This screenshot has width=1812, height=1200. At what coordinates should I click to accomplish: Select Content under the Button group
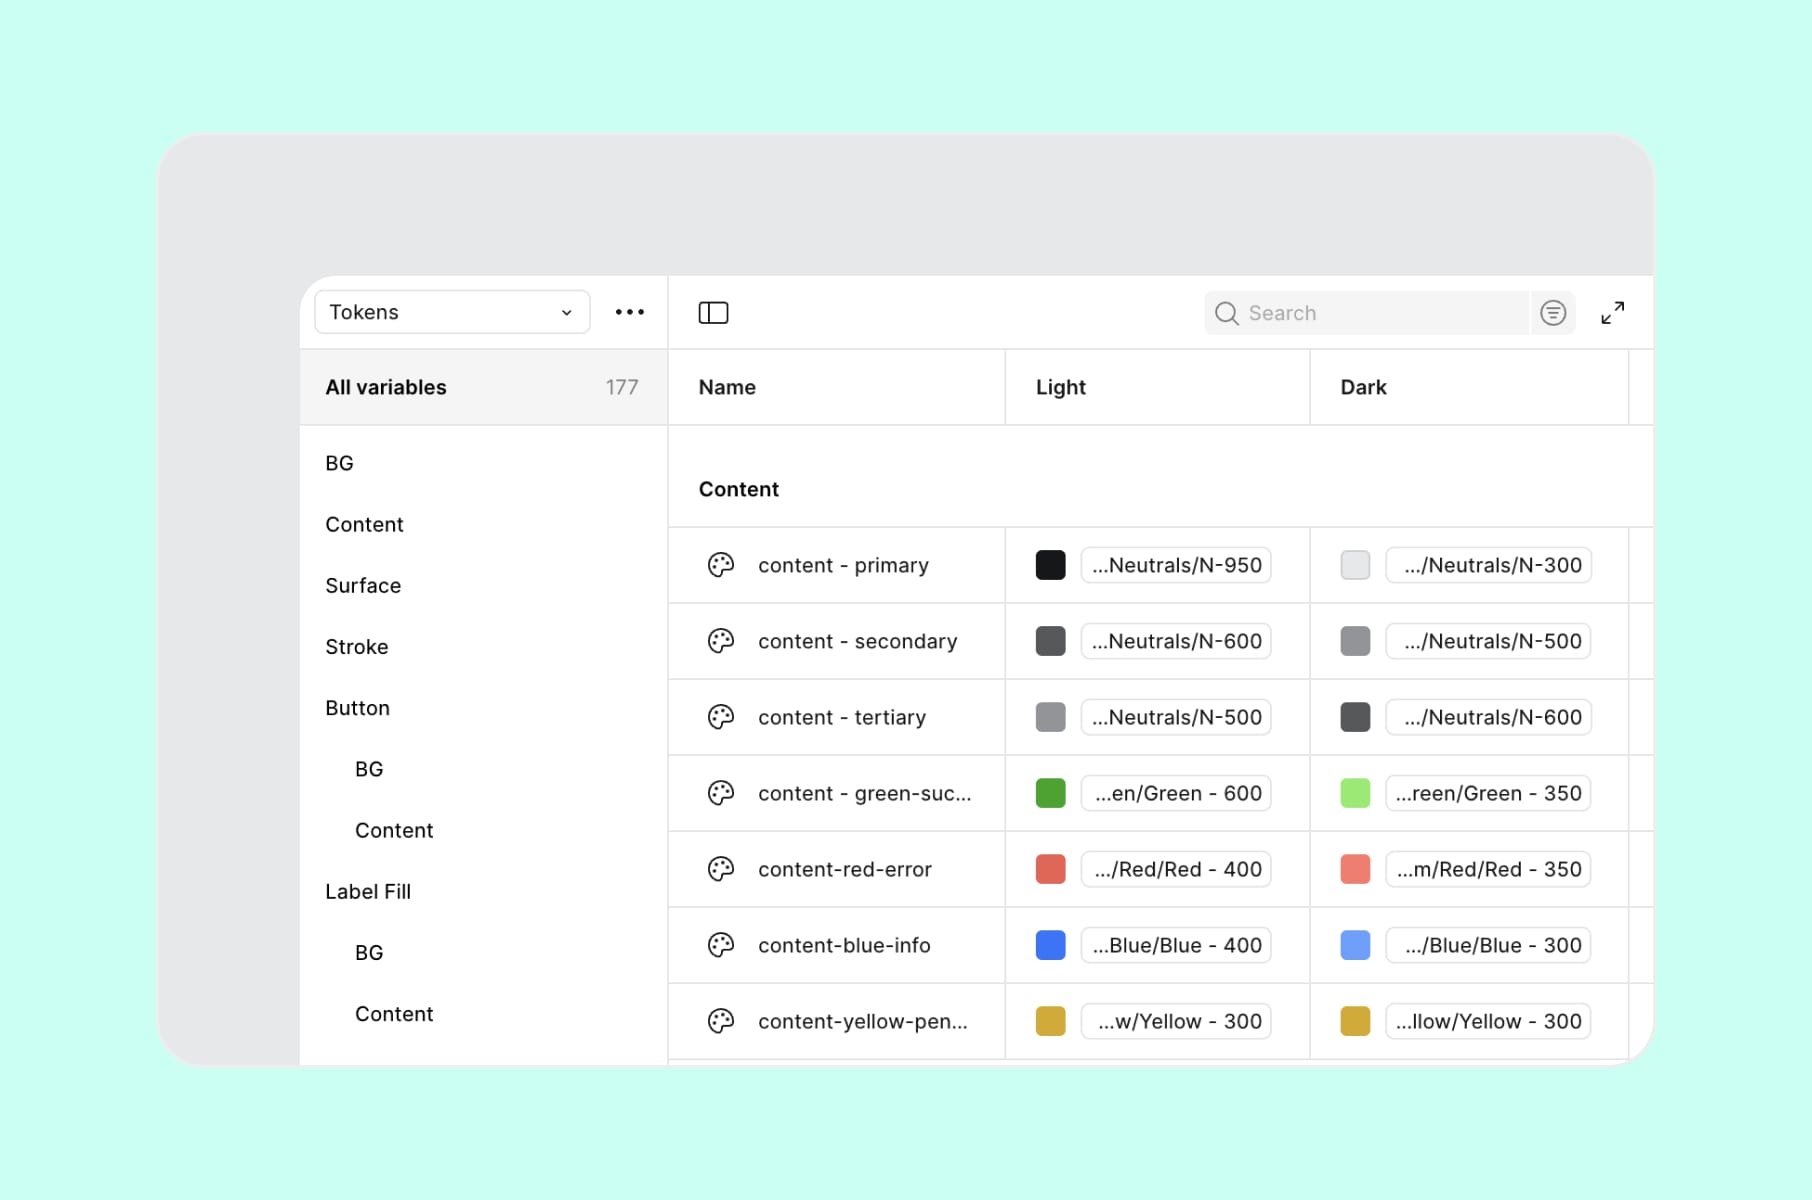tap(394, 830)
